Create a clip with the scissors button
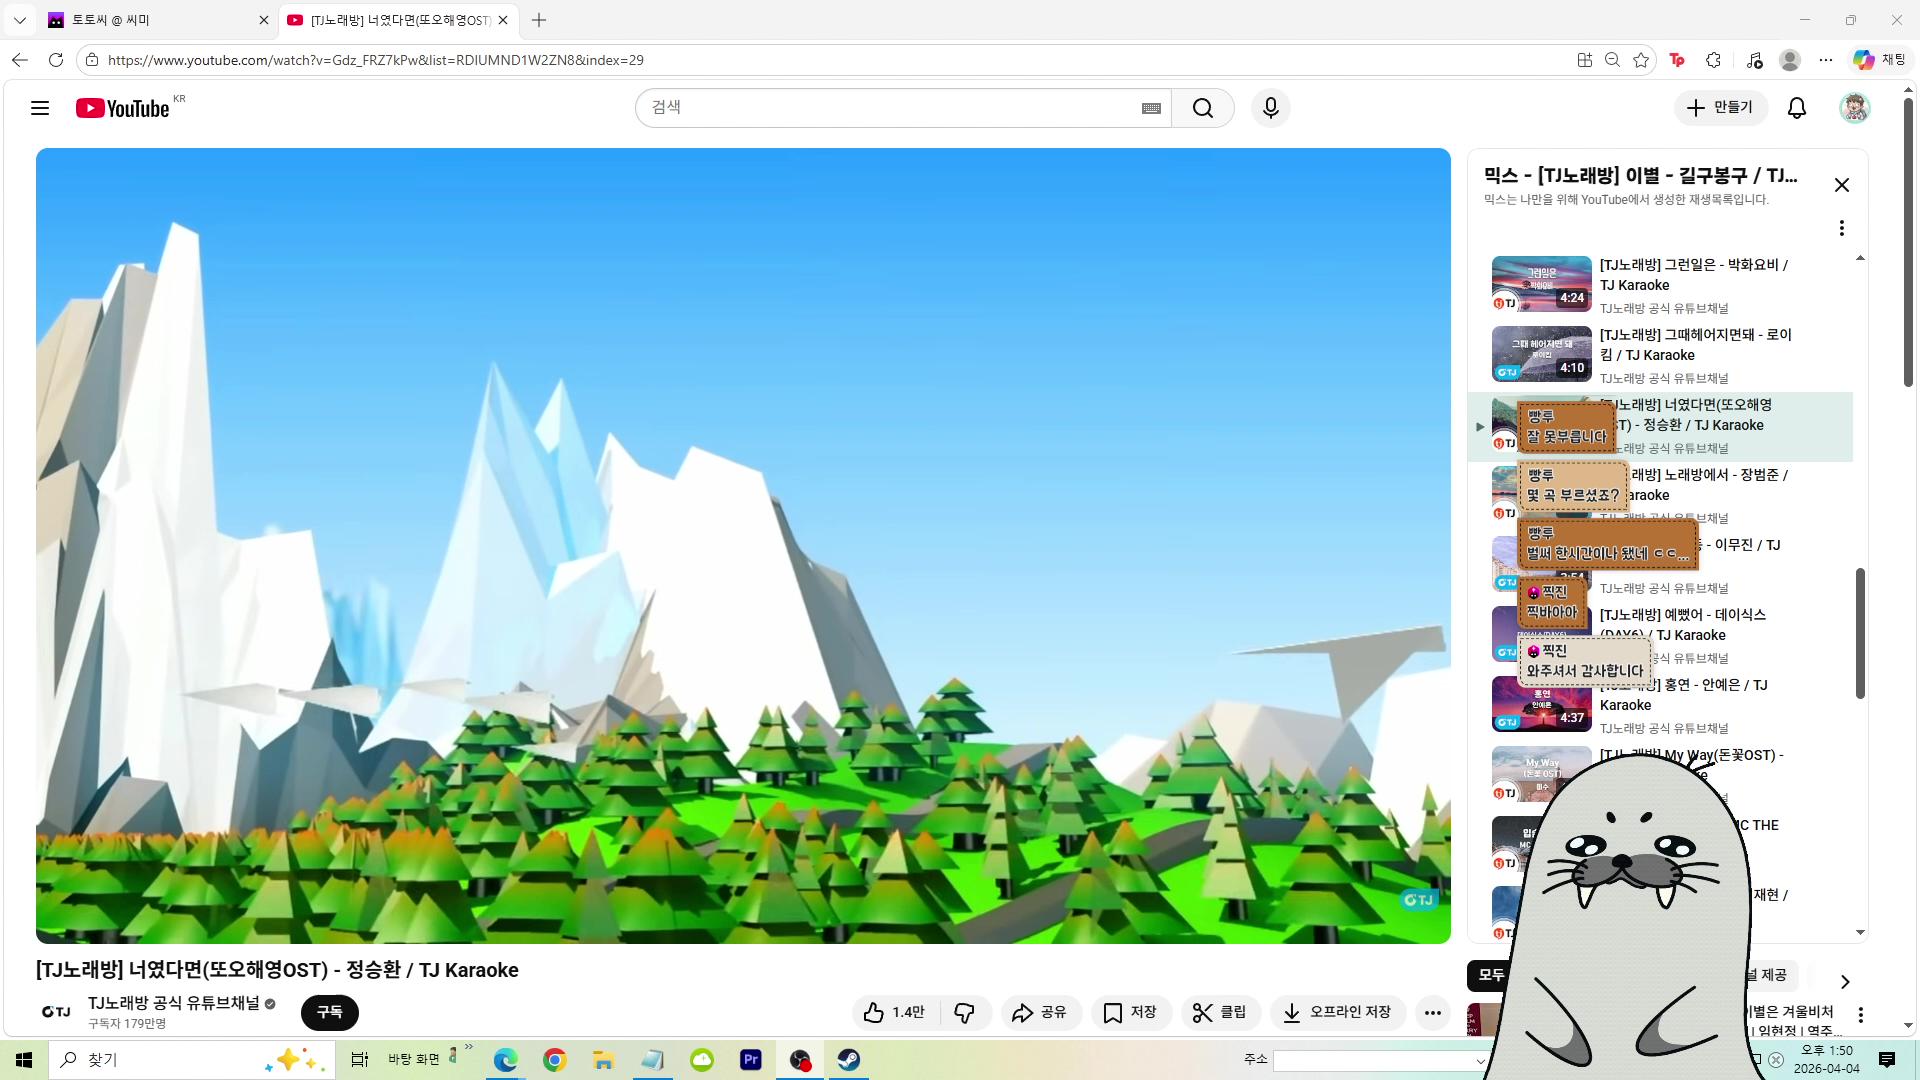The height and width of the screenshot is (1080, 1920). [x=1220, y=1013]
